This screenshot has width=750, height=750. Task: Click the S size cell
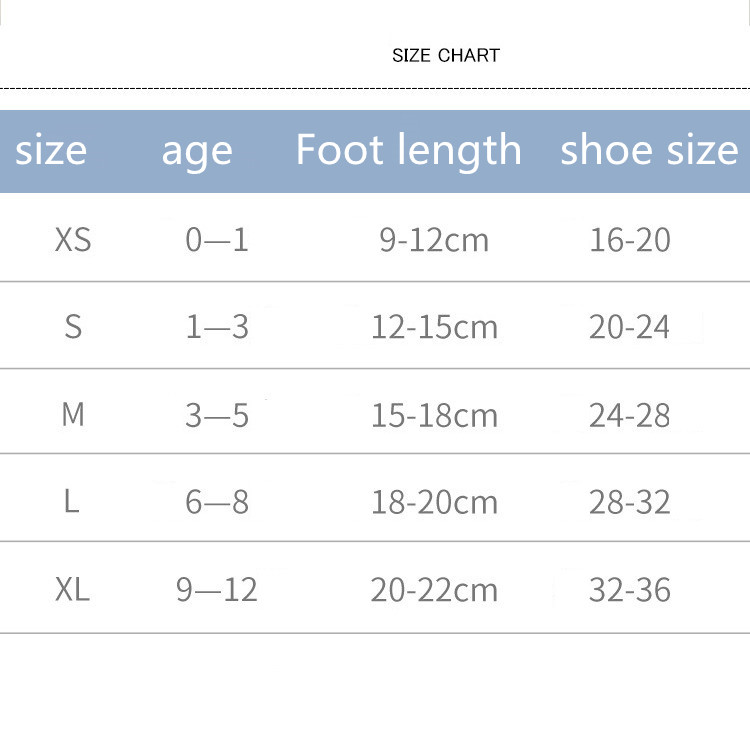(x=73, y=327)
